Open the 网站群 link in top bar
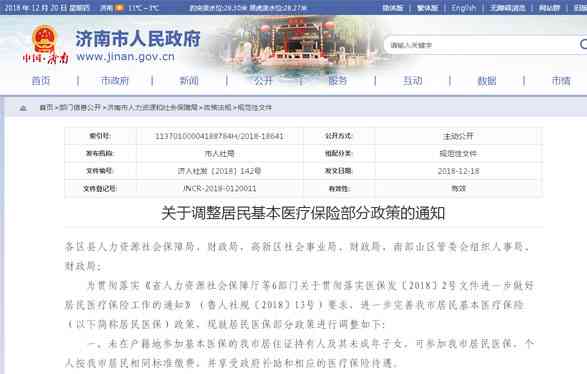 (x=549, y=7)
